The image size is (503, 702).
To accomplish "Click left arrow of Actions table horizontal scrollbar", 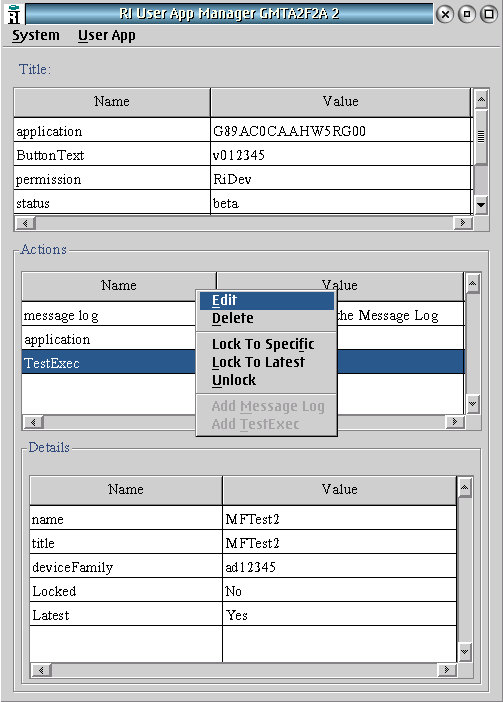I will 33,422.
